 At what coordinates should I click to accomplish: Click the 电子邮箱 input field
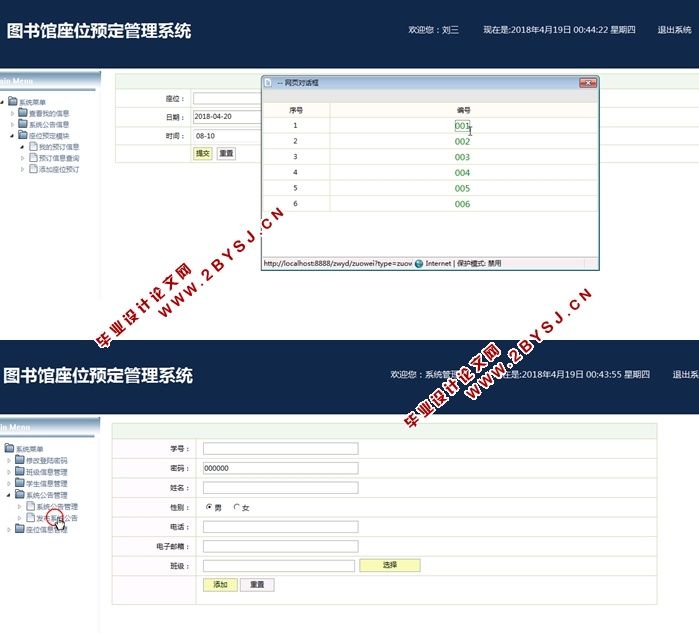tap(280, 547)
